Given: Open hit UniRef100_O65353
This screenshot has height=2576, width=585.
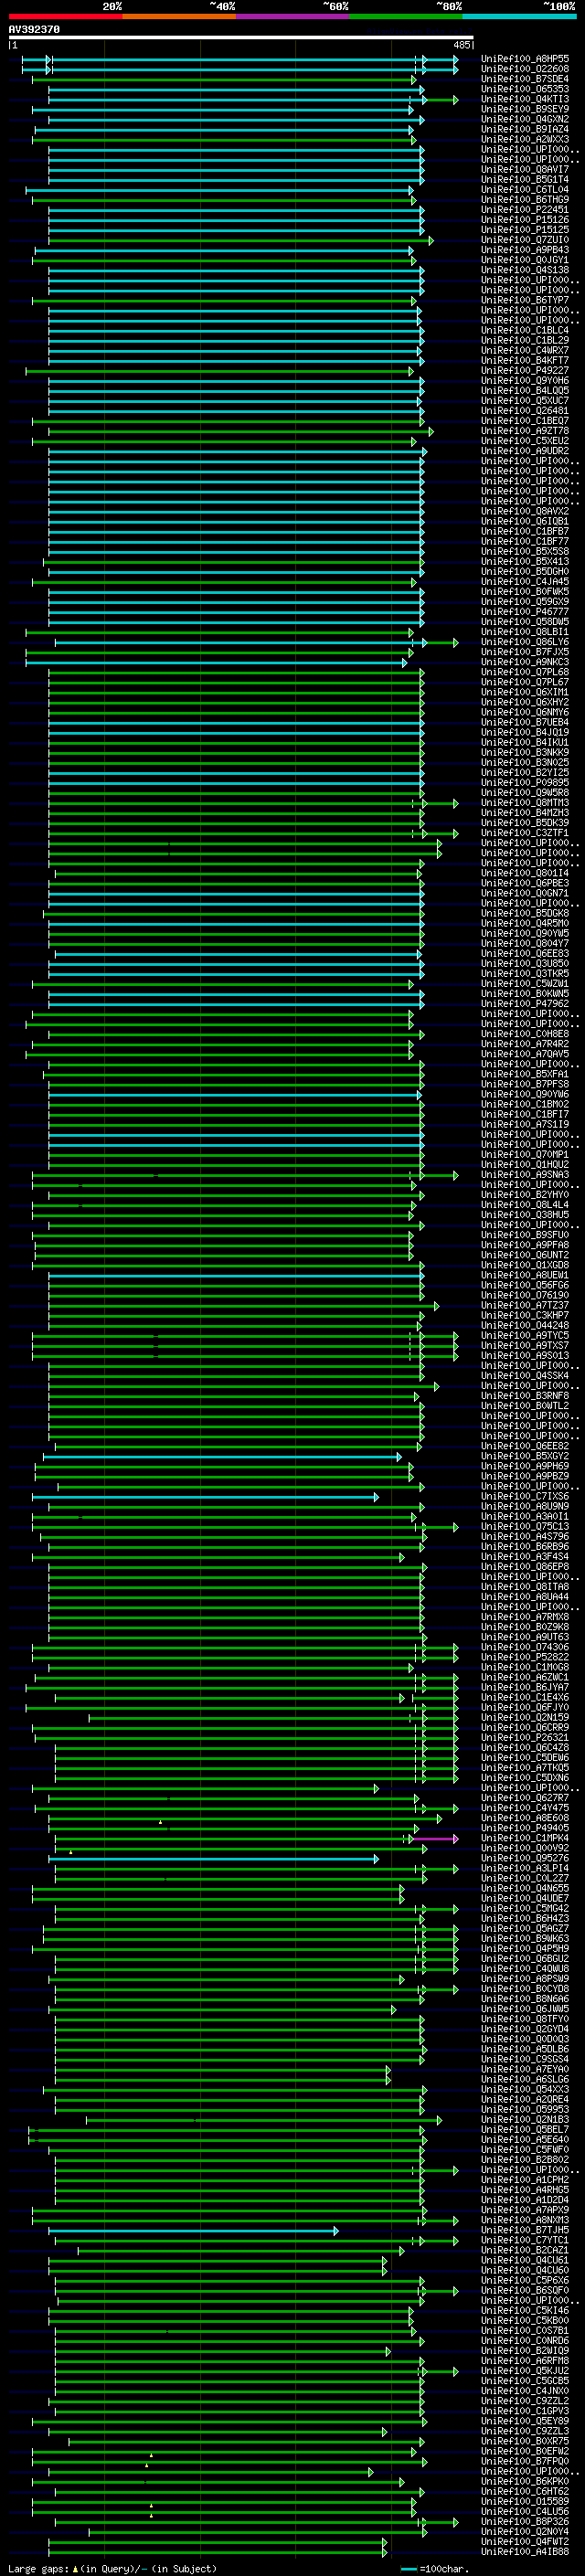Looking at the screenshot, I should (x=525, y=89).
